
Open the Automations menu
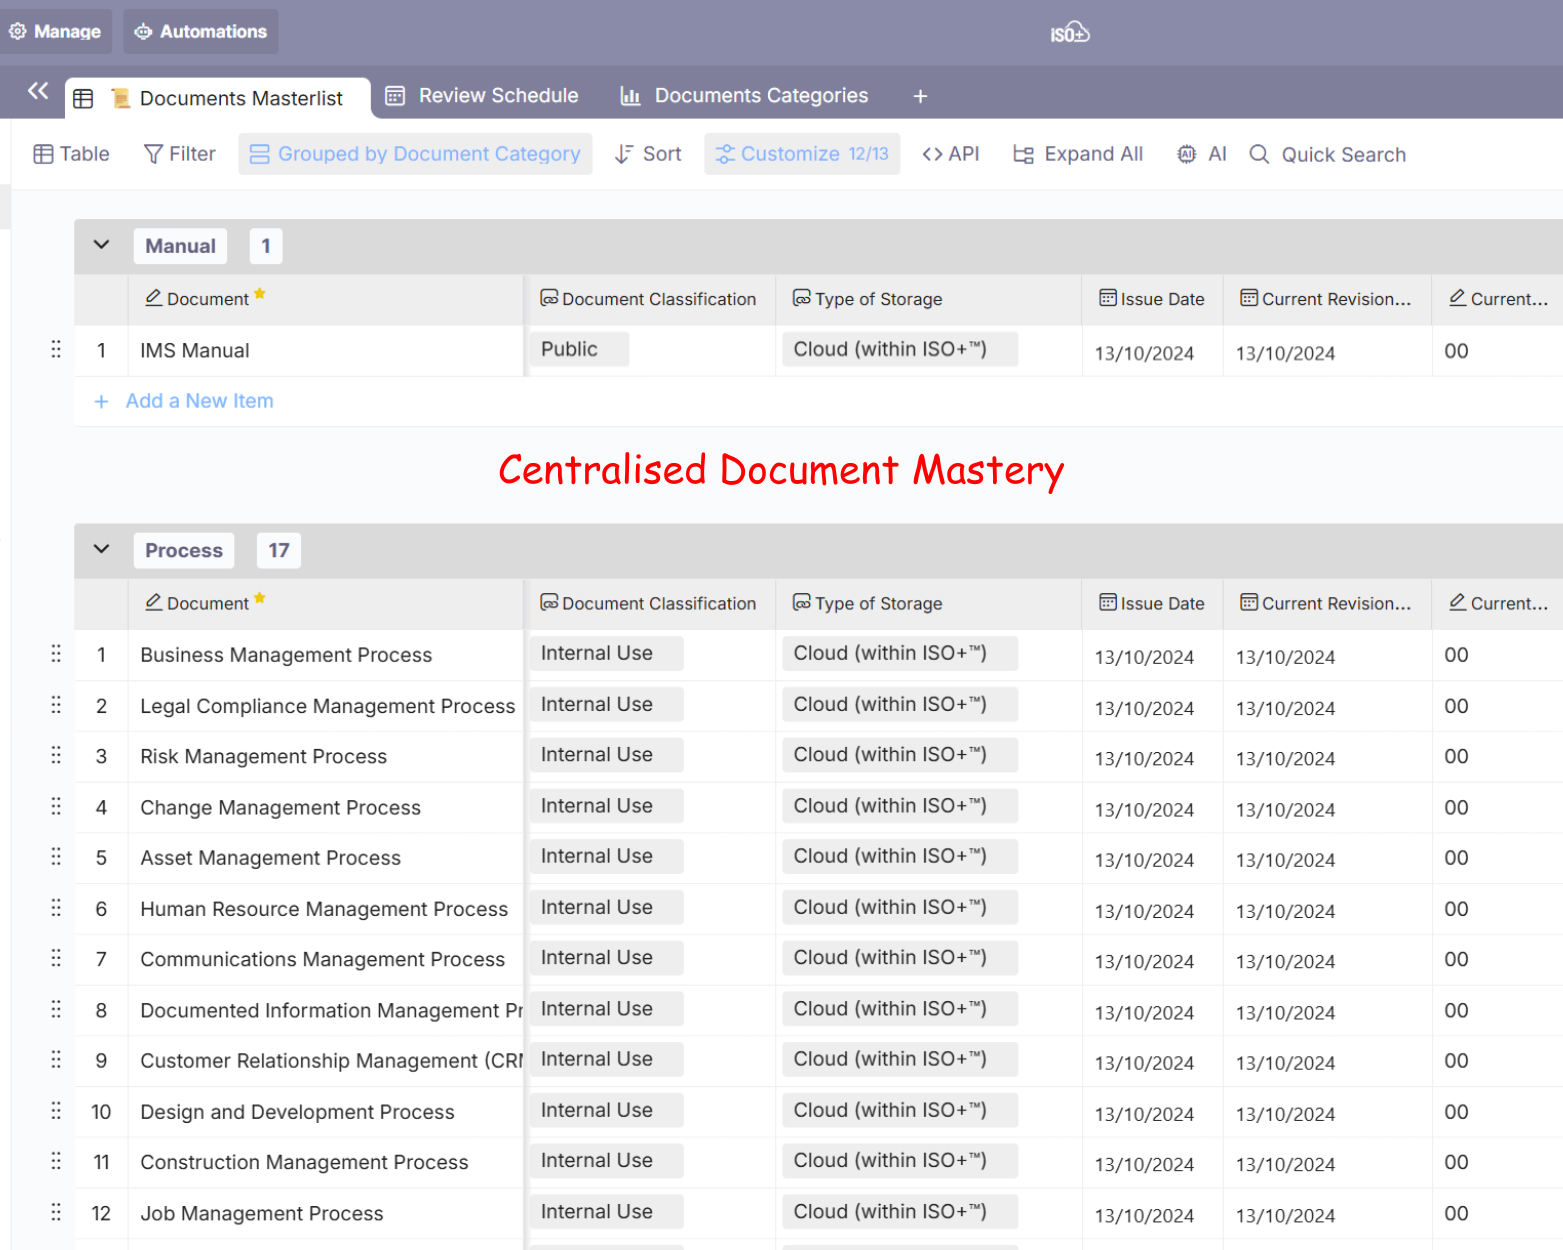coord(201,32)
